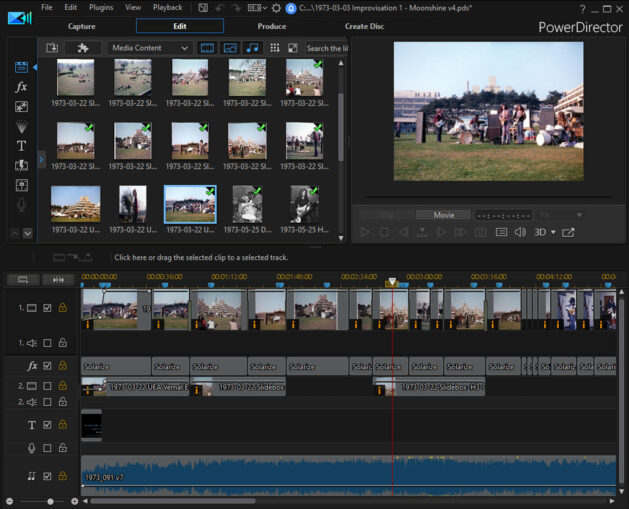Open the Media Content dropdown
The image size is (629, 509).
pos(150,48)
